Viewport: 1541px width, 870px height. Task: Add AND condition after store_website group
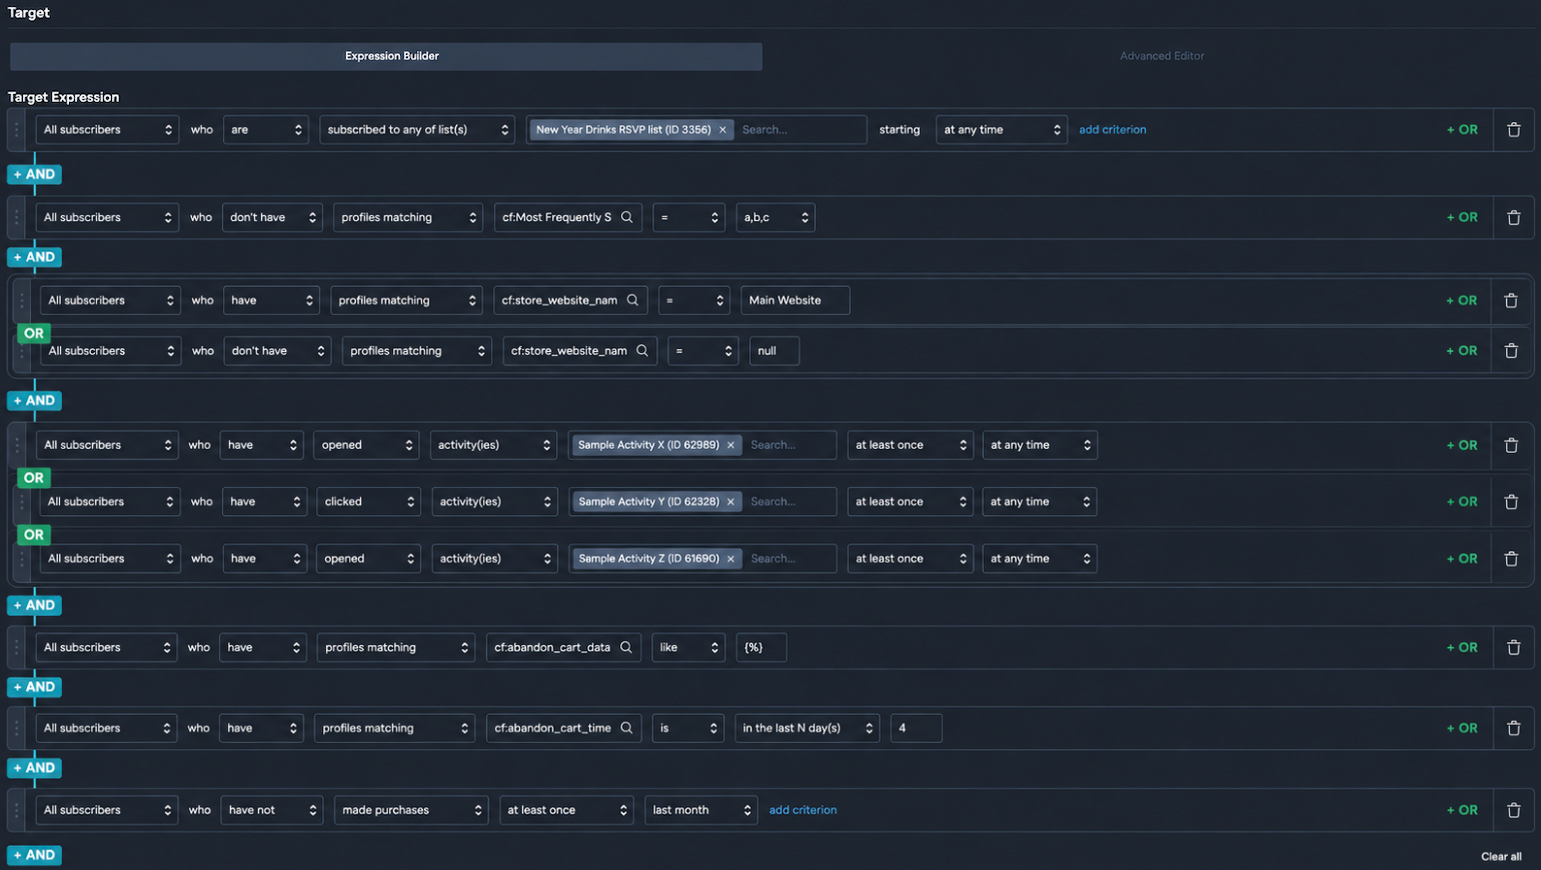pos(35,400)
